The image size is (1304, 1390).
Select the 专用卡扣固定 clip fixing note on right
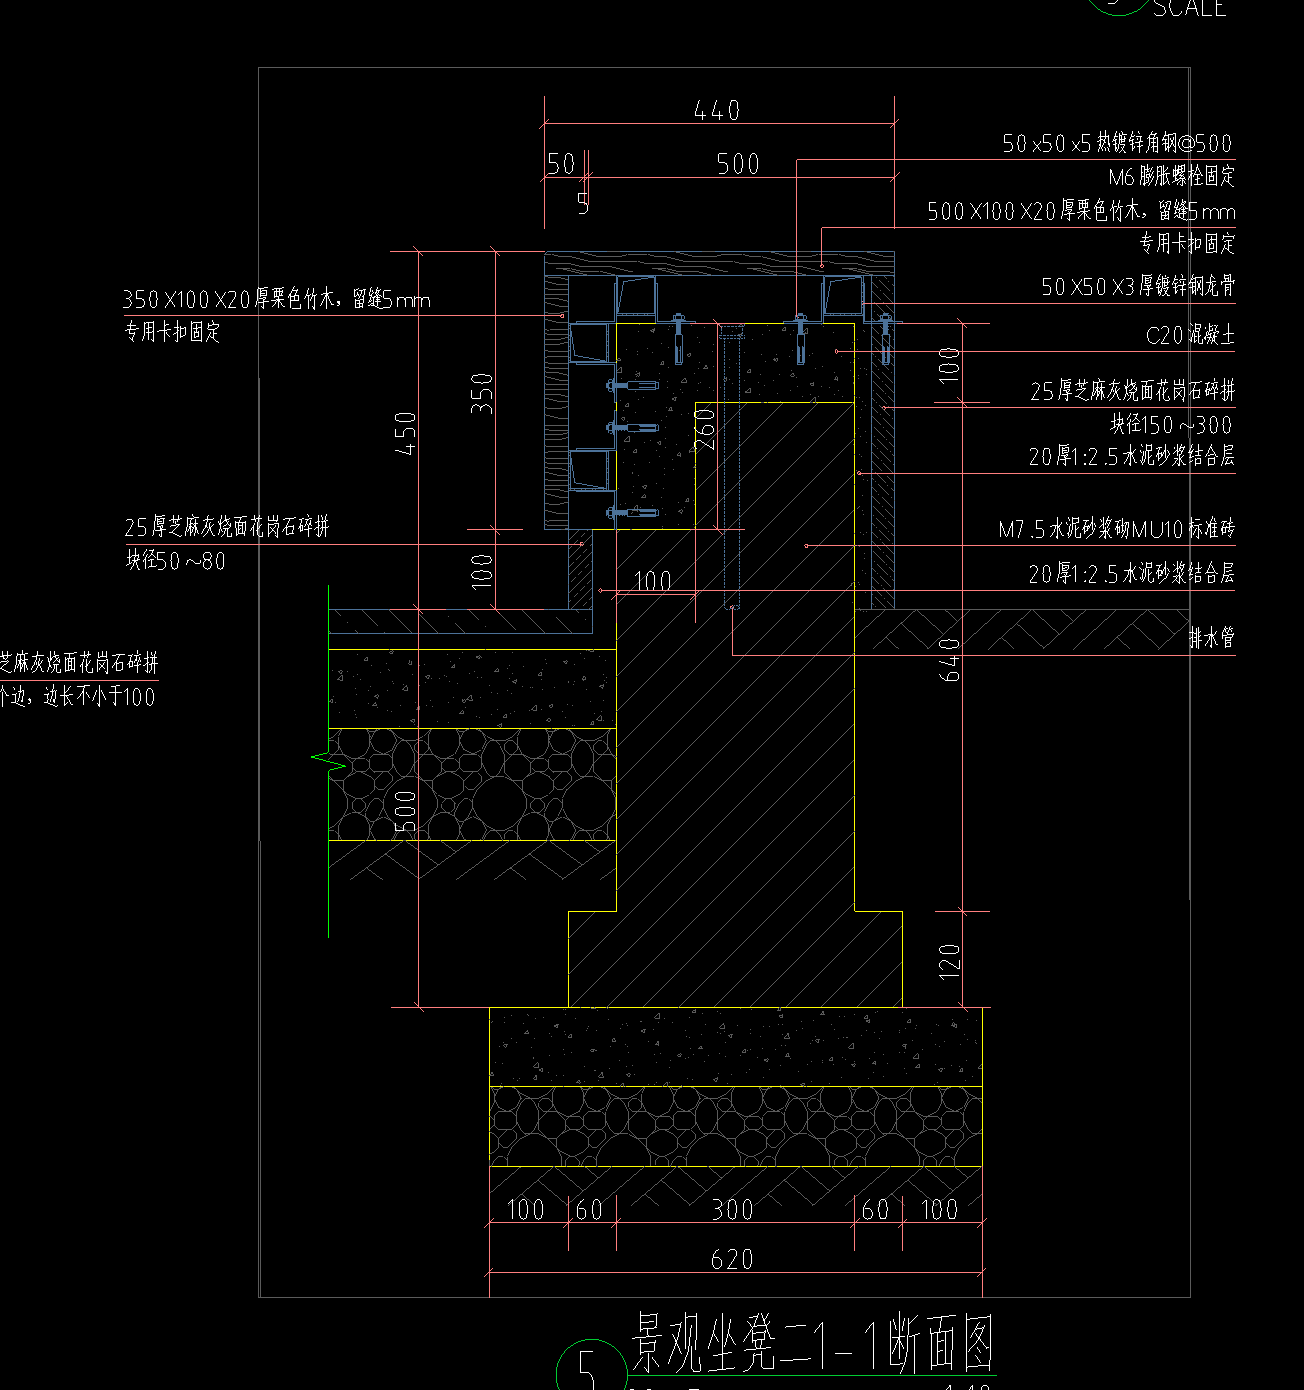tap(1186, 245)
